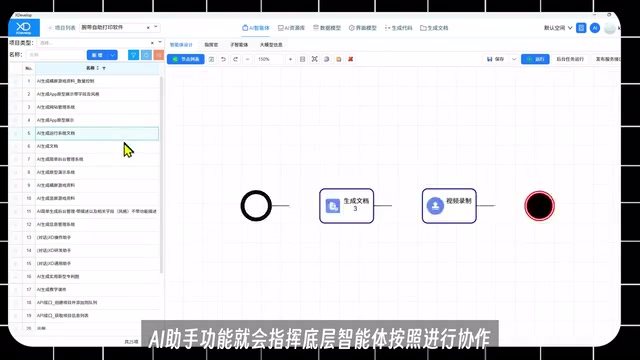Click the blue 运行 run button
Image resolution: width=640 pixels, height=360 pixels.
click(x=535, y=59)
